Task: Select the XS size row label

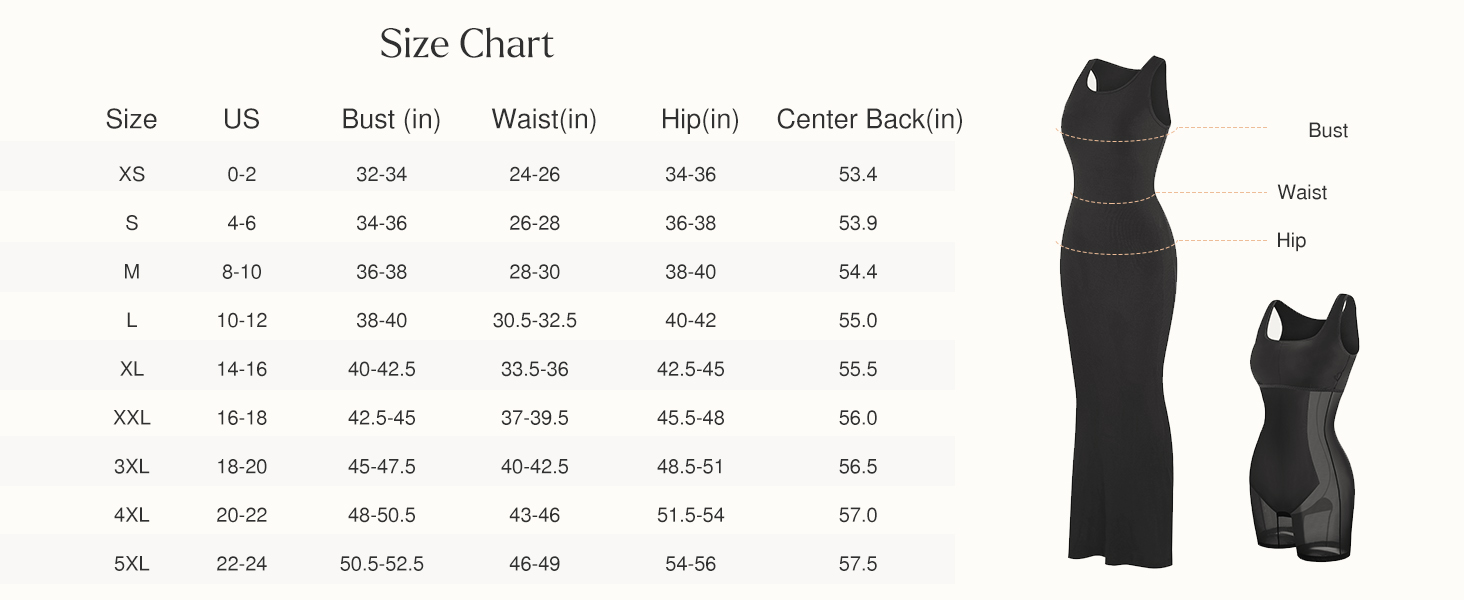Action: [x=131, y=174]
